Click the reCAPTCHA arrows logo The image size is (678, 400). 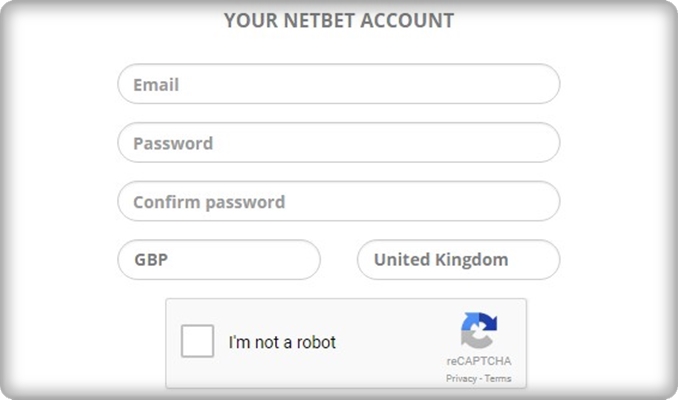[479, 330]
